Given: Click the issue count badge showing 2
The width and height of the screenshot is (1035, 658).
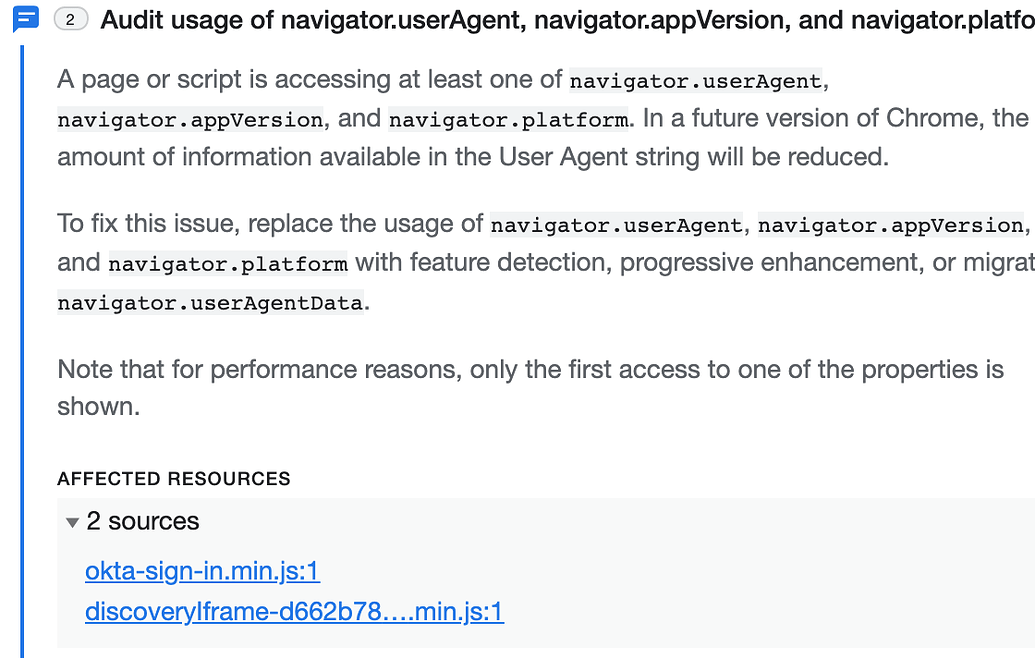Looking at the screenshot, I should (70, 19).
